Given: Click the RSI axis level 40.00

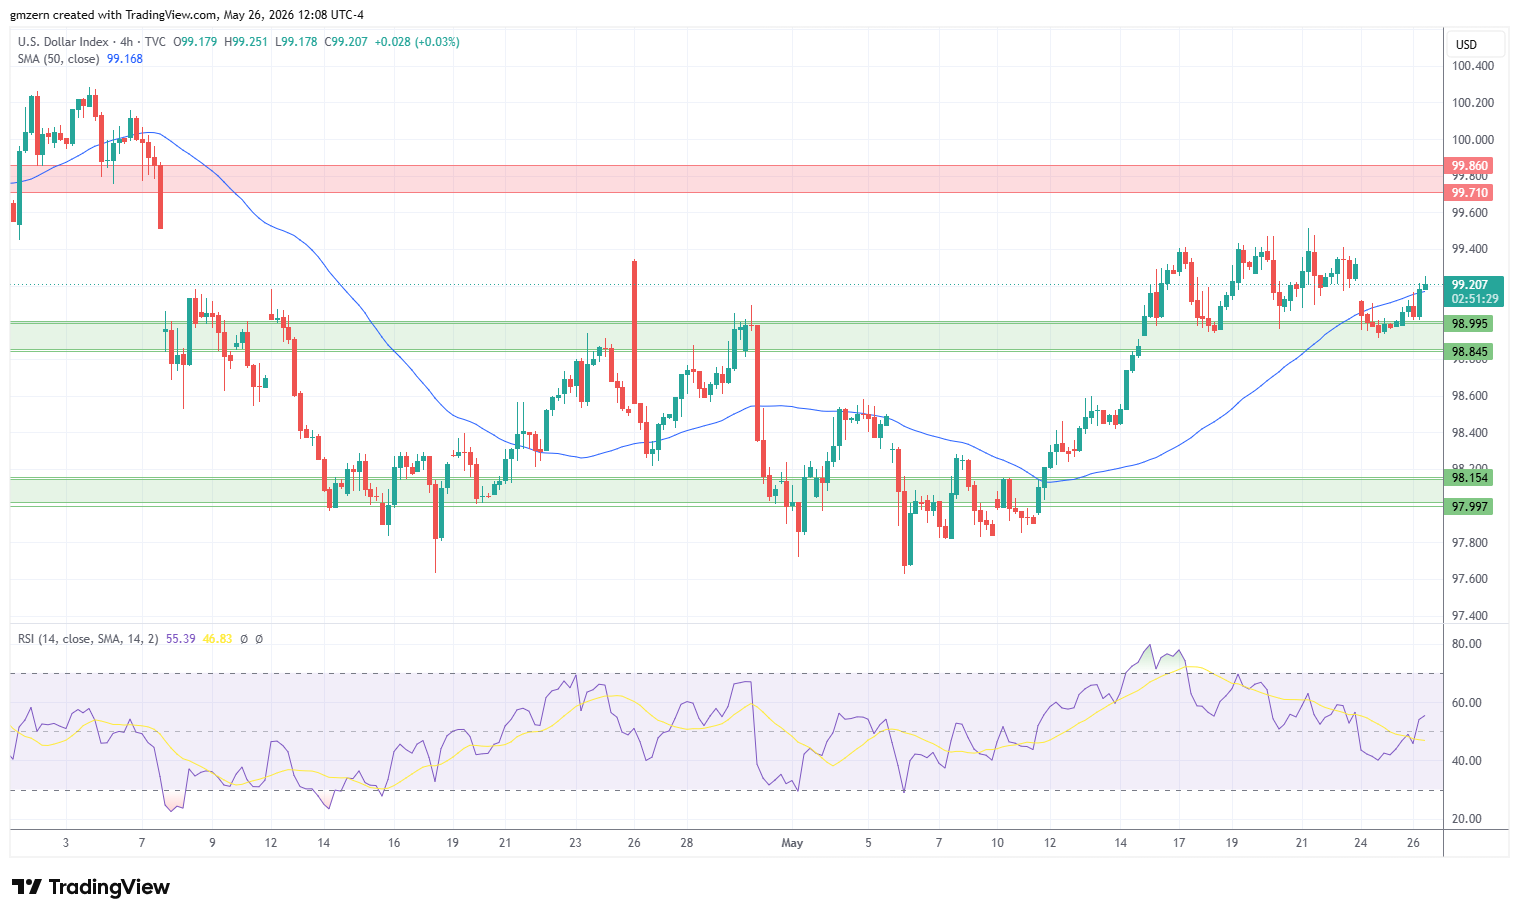Looking at the screenshot, I should click(1467, 761).
